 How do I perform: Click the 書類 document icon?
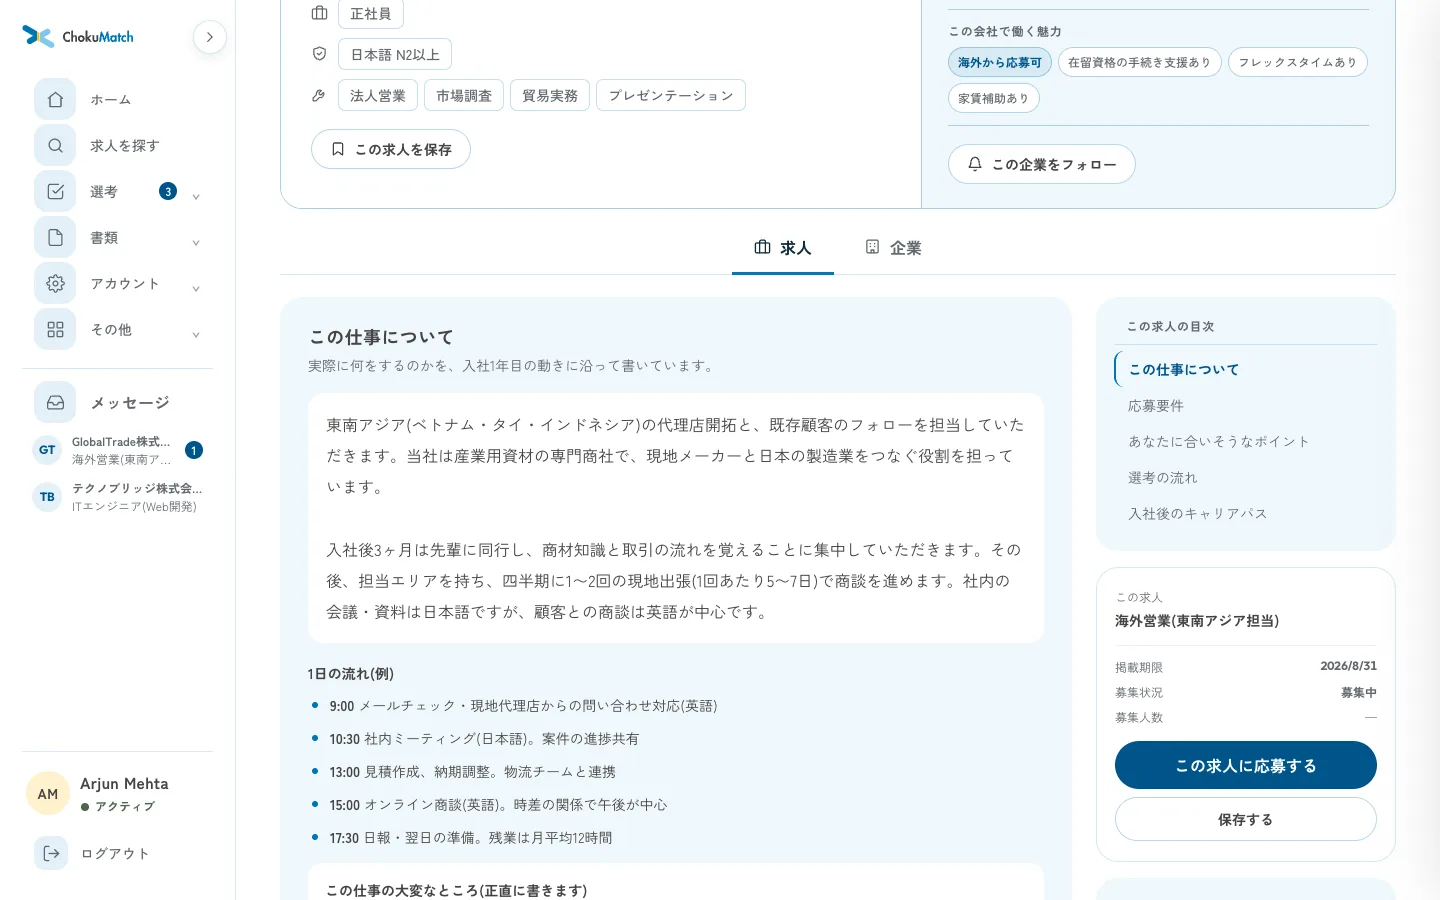point(55,238)
